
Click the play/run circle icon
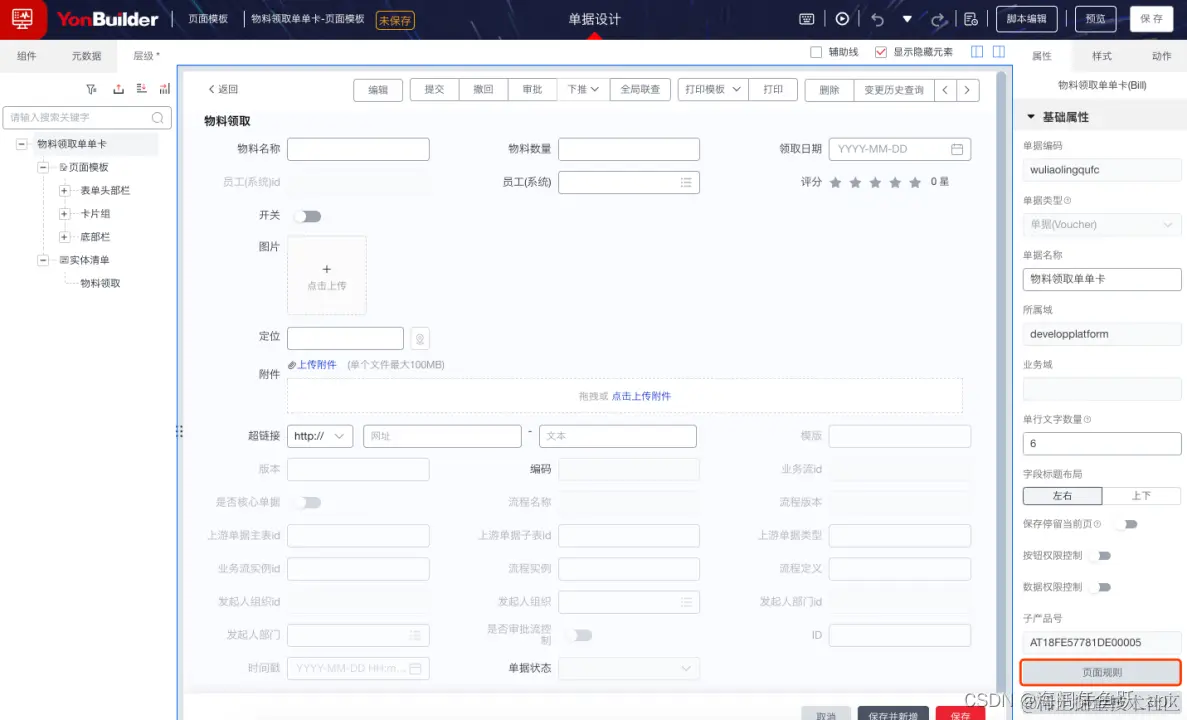coord(842,19)
